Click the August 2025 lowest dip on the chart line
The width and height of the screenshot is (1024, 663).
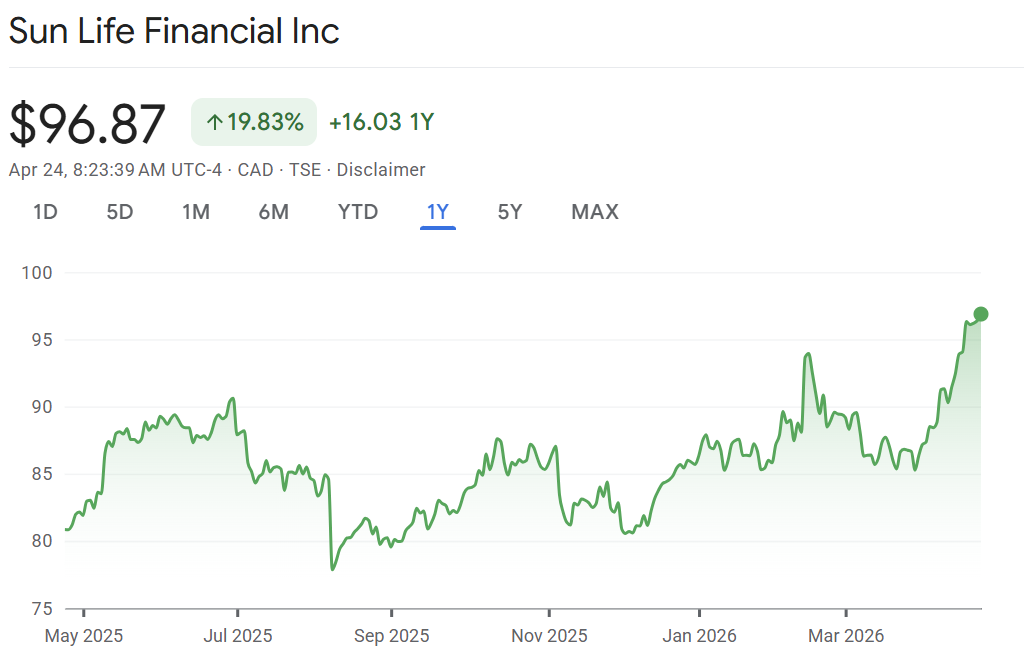click(332, 569)
